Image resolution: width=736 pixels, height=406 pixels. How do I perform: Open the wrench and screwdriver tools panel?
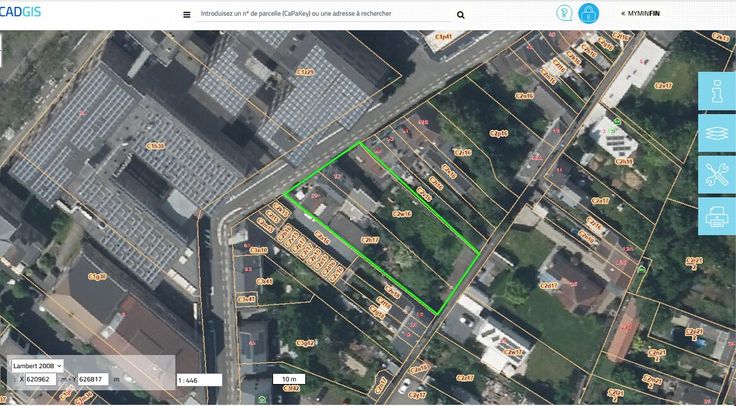tap(716, 174)
